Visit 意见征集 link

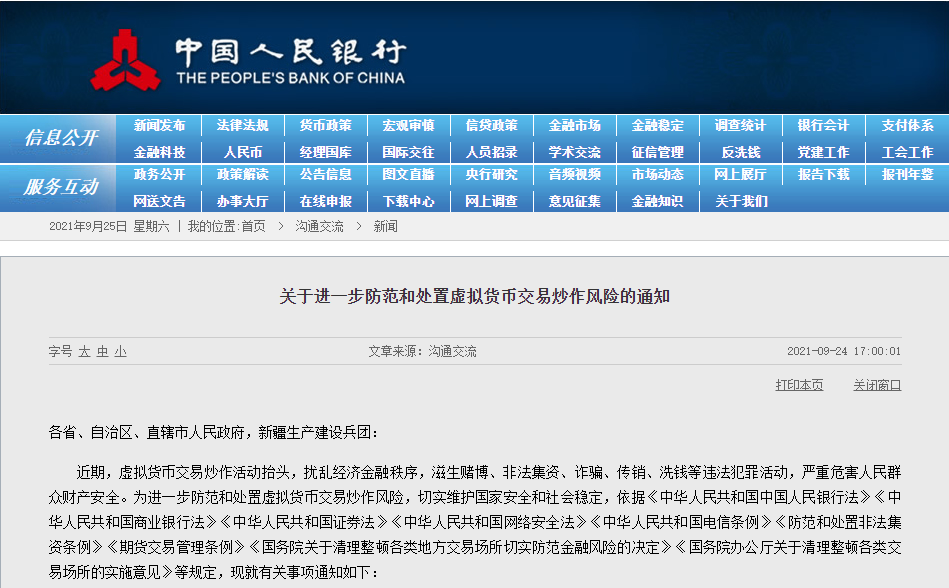[574, 201]
